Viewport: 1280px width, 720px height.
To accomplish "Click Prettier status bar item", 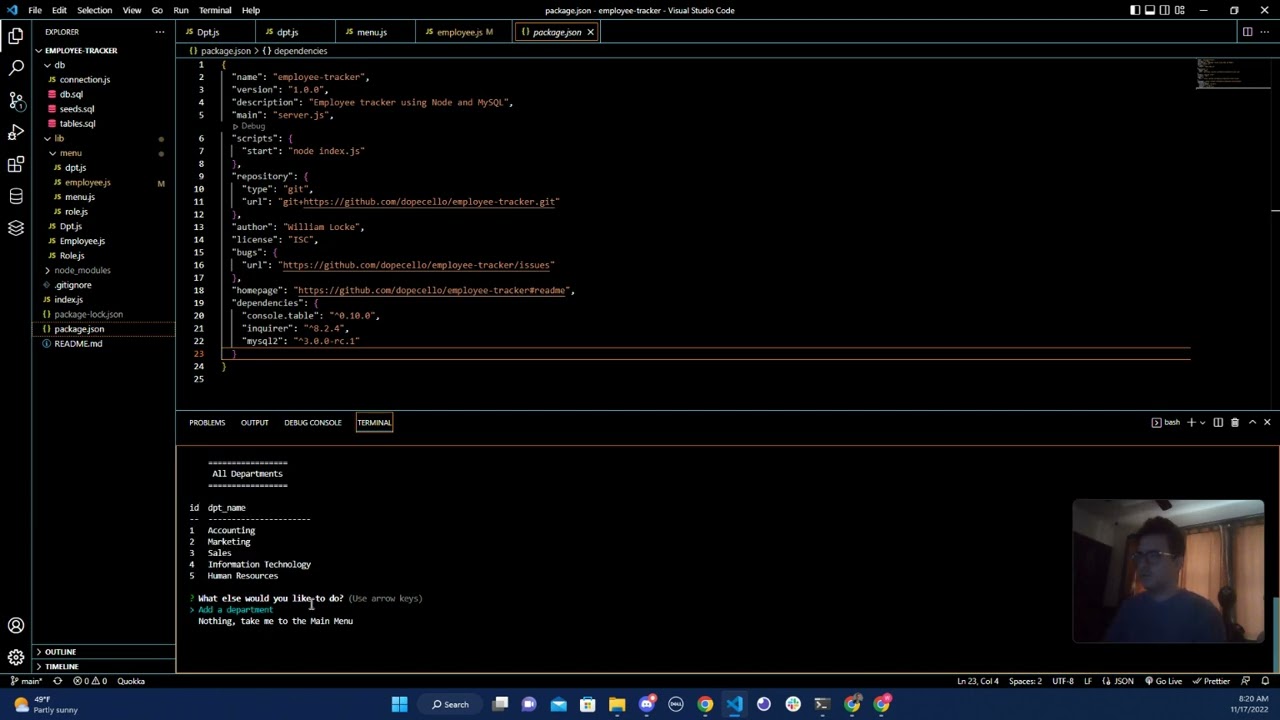I will point(1212,681).
